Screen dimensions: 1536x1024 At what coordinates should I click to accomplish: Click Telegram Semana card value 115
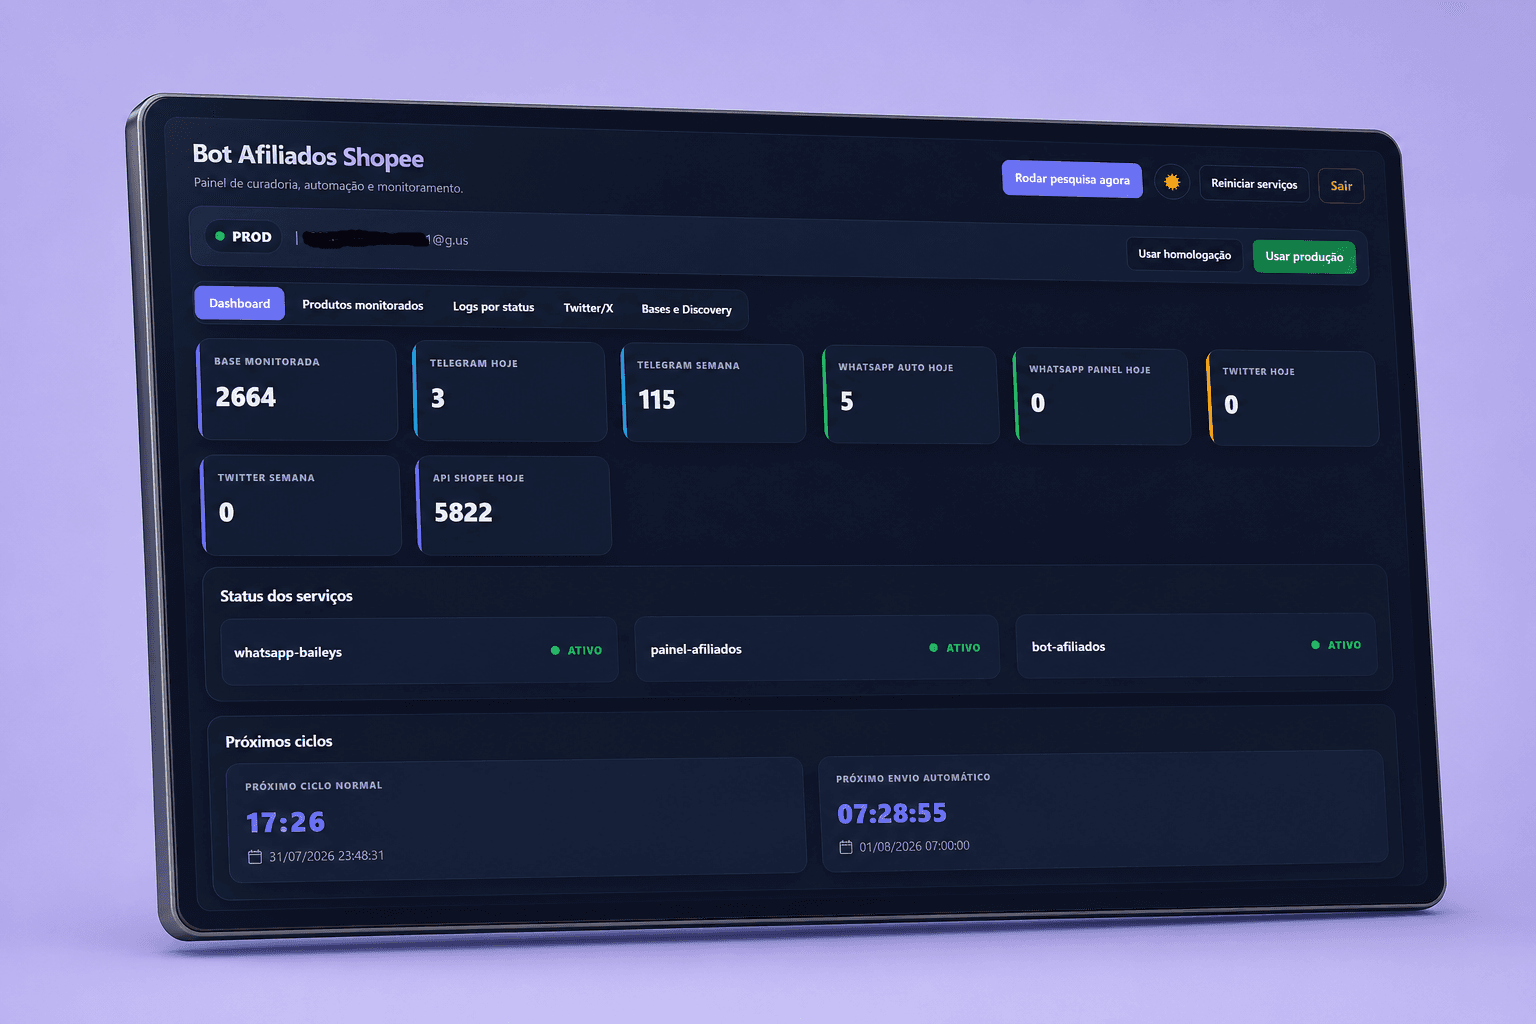click(657, 400)
